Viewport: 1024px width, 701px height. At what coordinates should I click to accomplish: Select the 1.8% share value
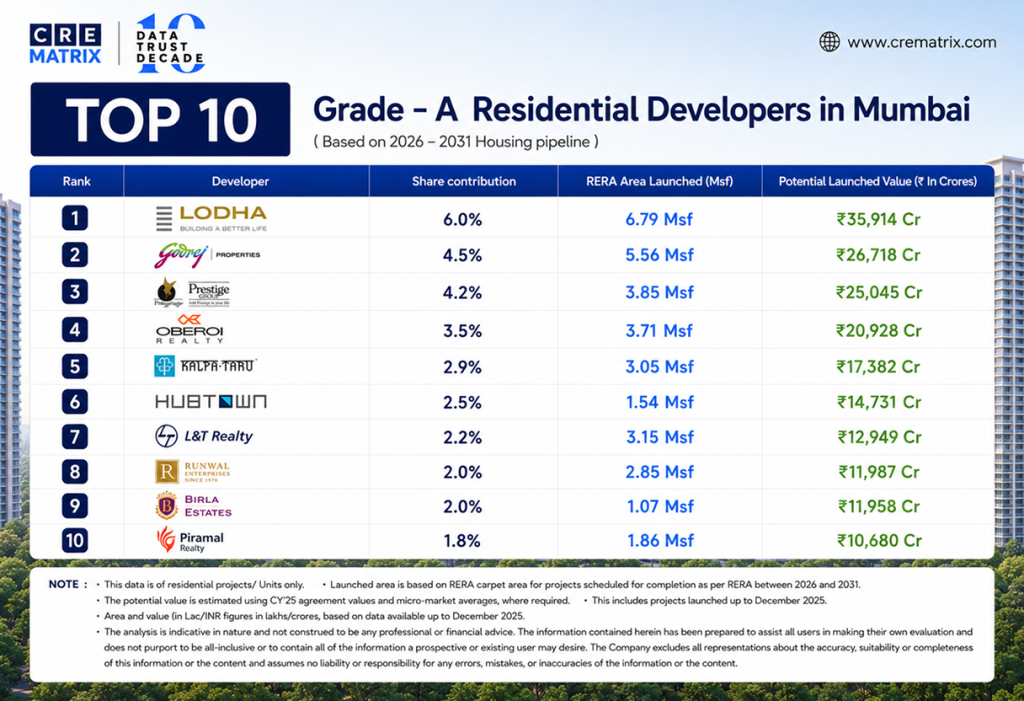(x=462, y=541)
